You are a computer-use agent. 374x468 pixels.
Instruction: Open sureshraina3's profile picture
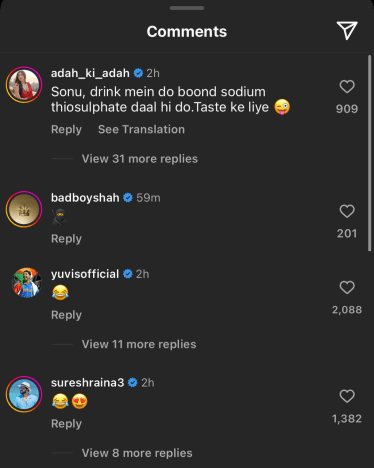(x=24, y=394)
